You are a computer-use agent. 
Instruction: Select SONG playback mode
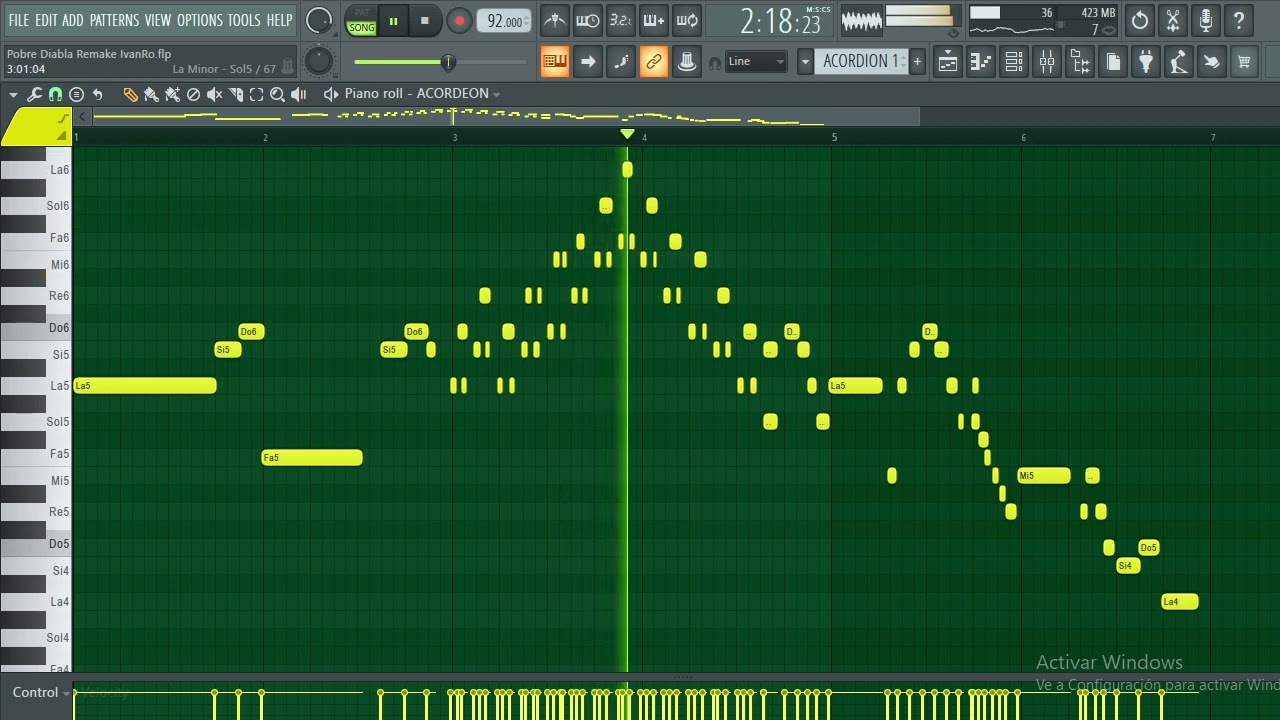click(362, 28)
